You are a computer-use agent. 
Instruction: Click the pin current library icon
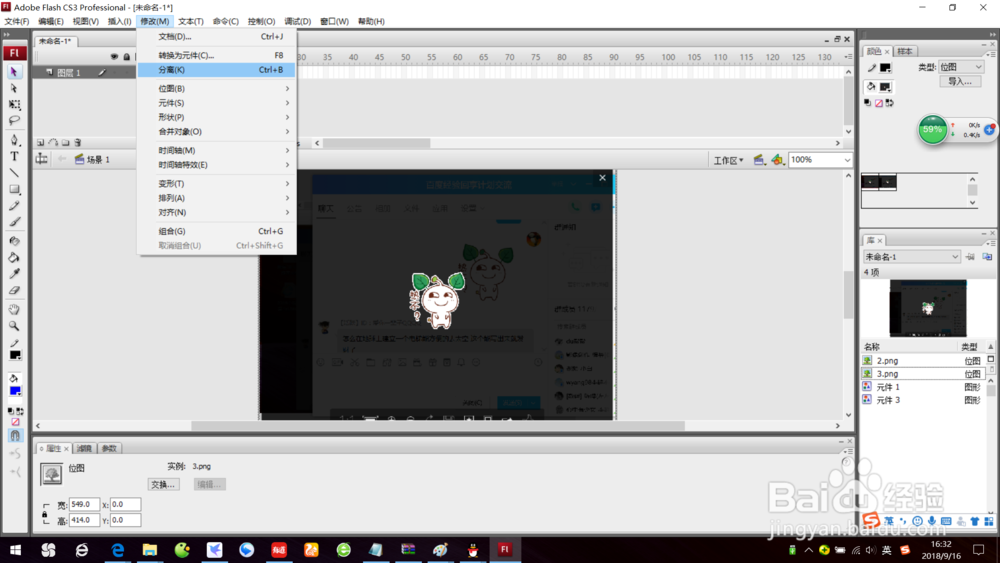(970, 256)
